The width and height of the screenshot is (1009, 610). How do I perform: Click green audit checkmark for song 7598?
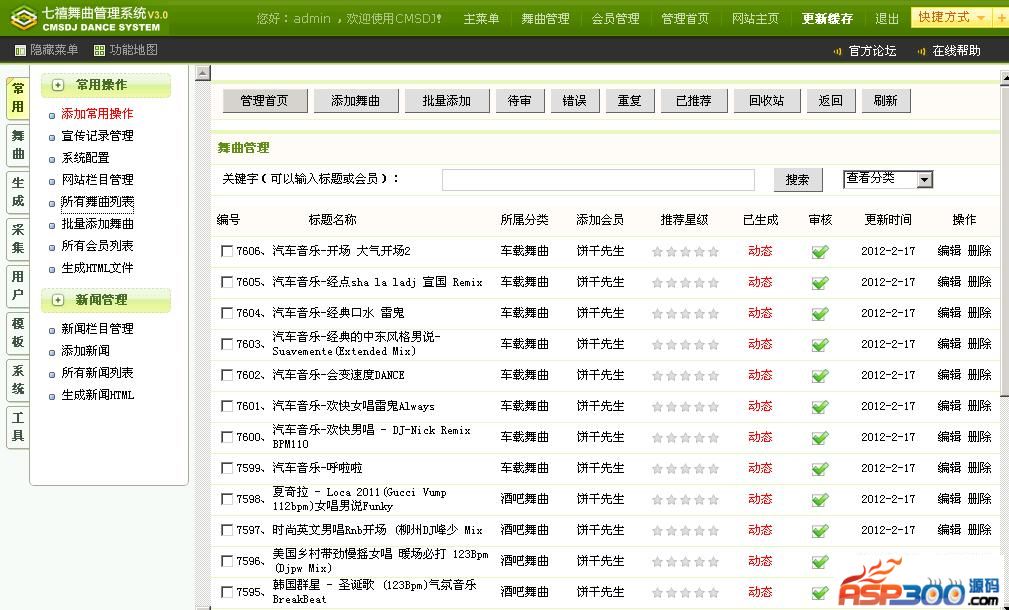tap(820, 499)
